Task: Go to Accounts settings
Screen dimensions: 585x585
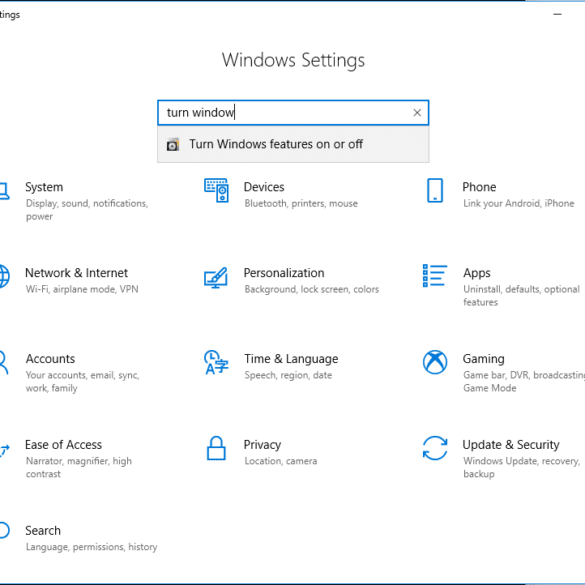Action: pyautogui.click(x=50, y=359)
